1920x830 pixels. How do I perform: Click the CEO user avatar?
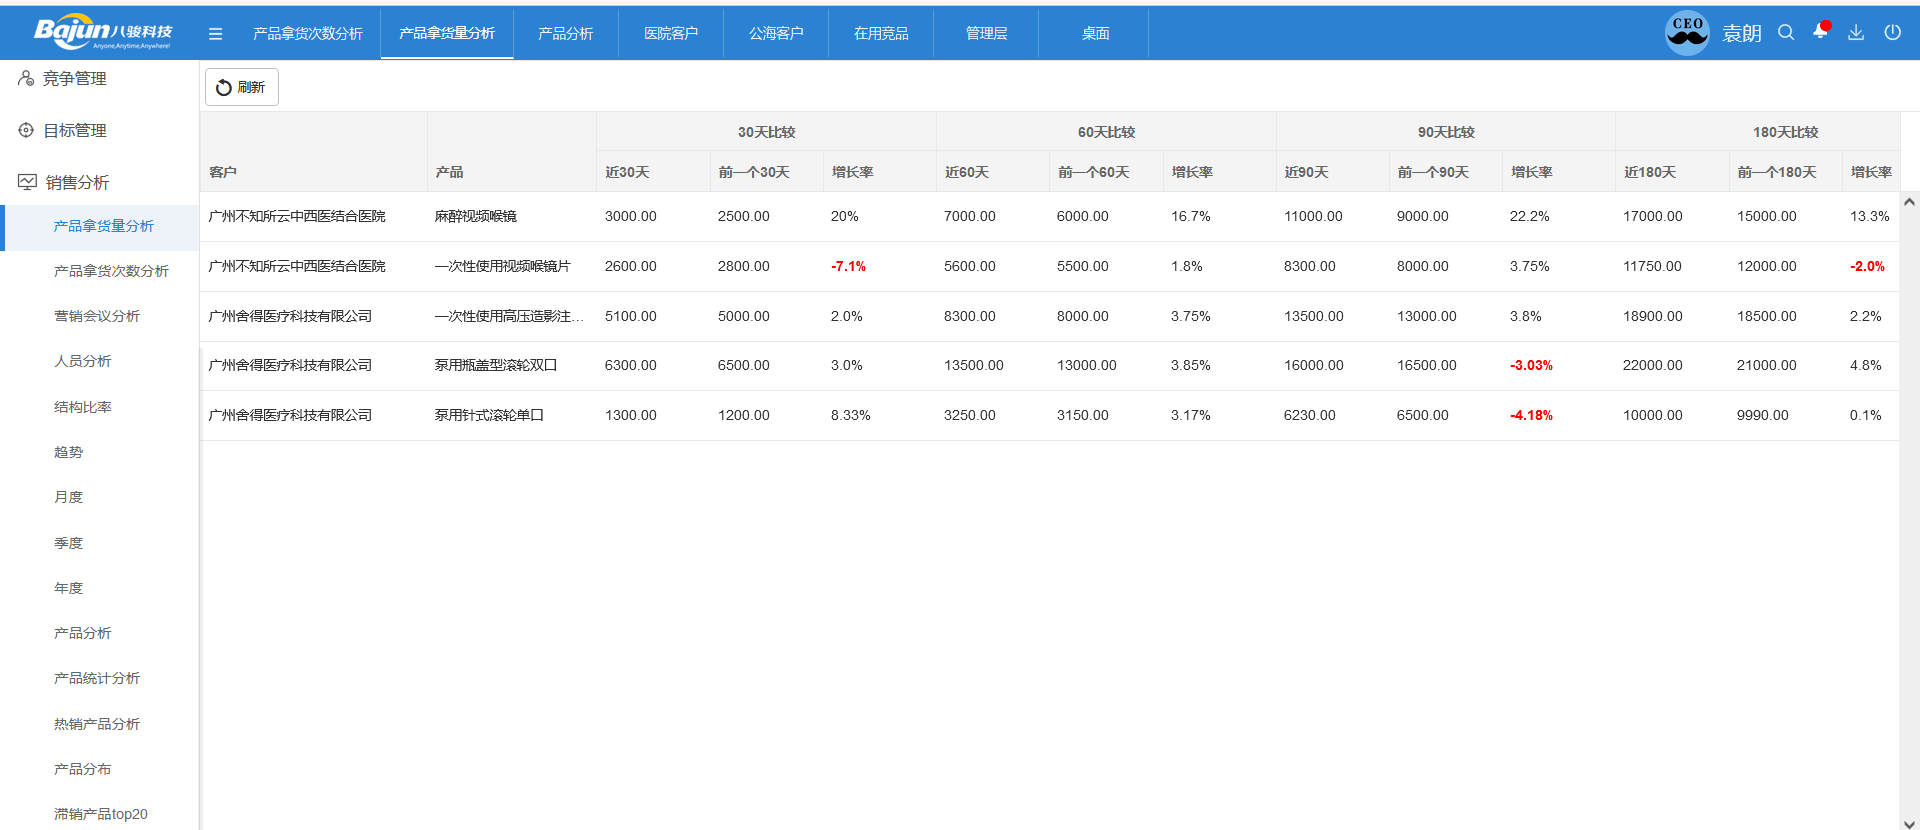[1687, 33]
